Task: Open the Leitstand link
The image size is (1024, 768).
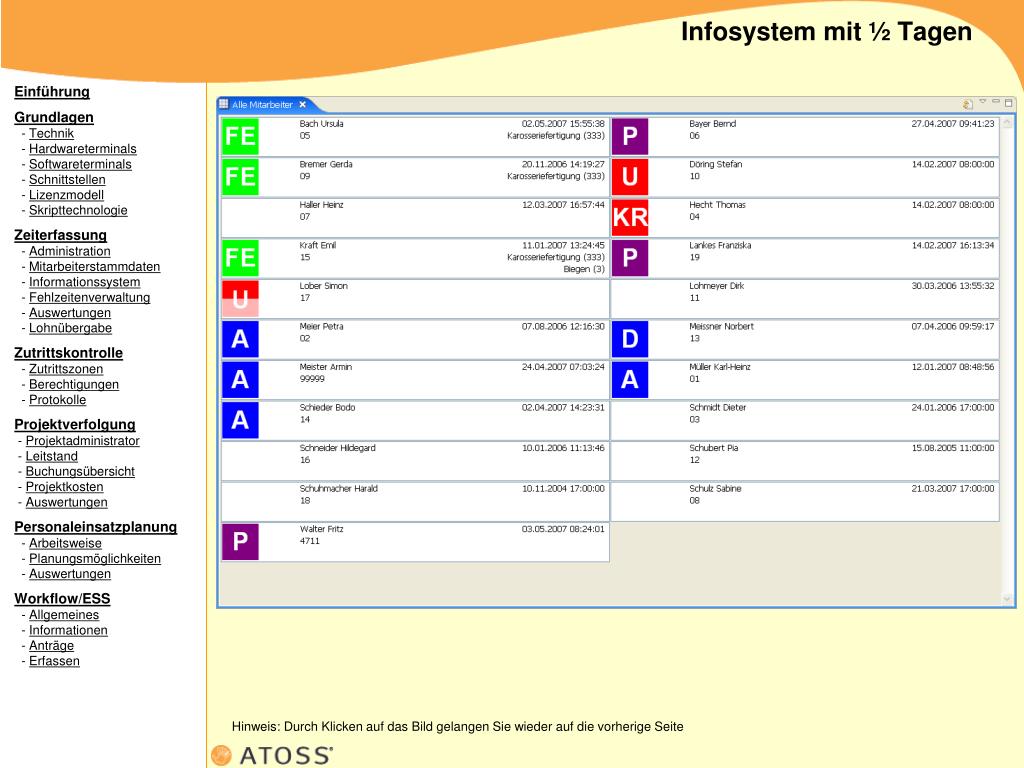Action: pyautogui.click(x=52, y=456)
